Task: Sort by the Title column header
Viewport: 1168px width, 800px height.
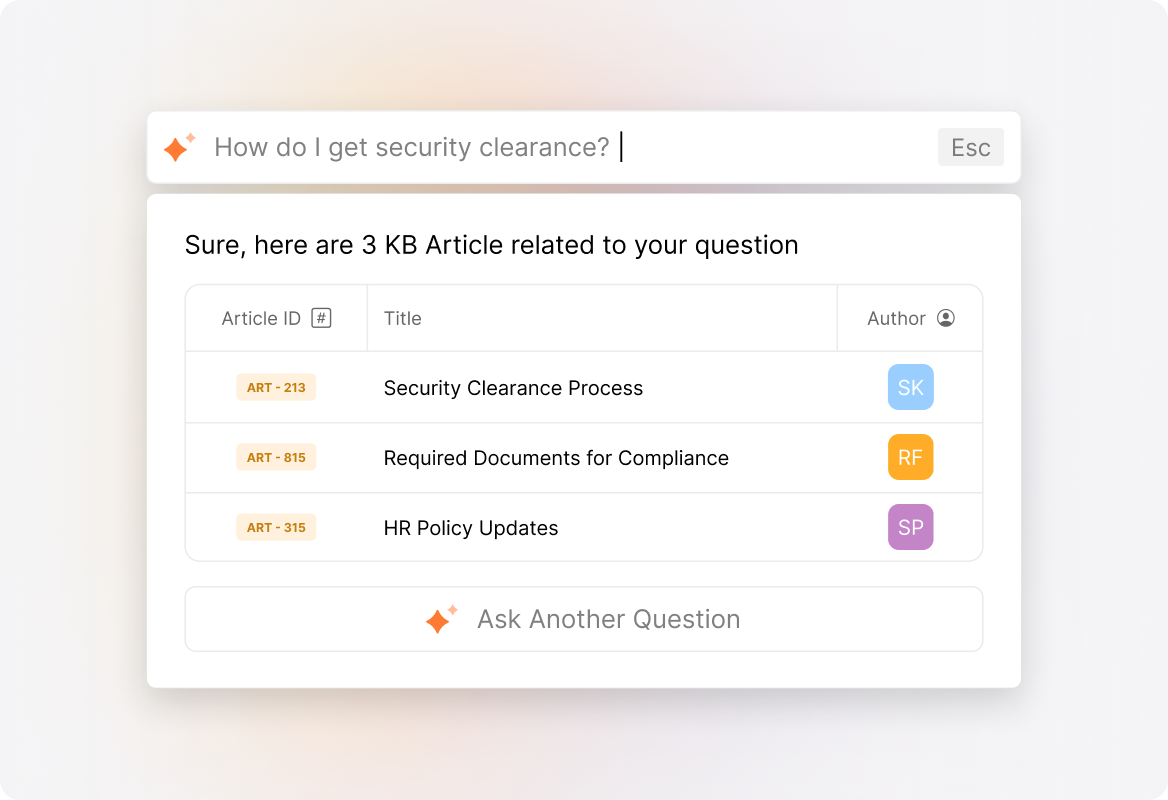Action: click(x=403, y=317)
